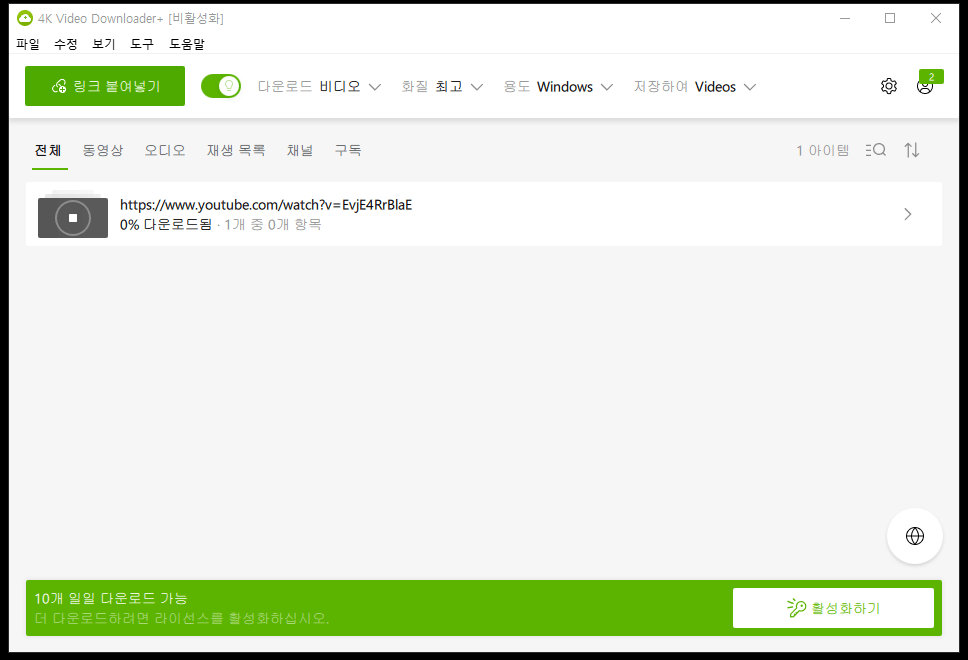Open the 도구 menu

click(142, 44)
